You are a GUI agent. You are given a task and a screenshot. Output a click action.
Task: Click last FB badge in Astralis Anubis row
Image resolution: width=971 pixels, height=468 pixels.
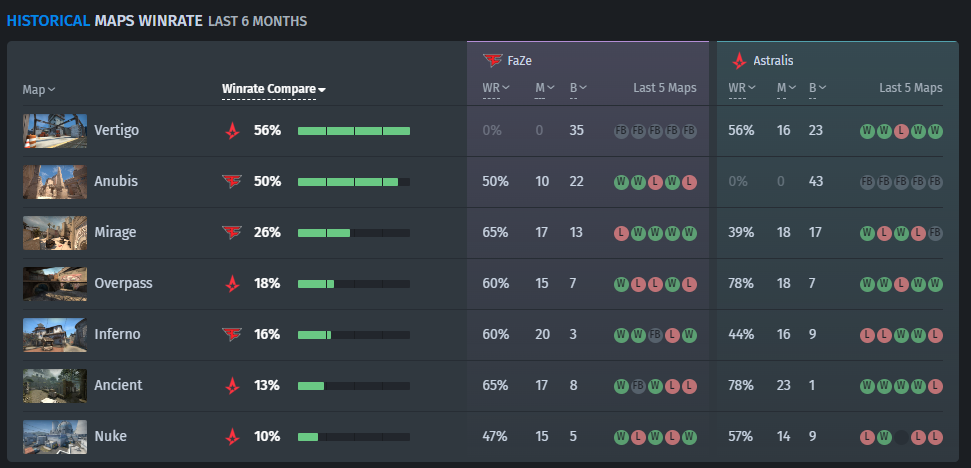tap(935, 182)
